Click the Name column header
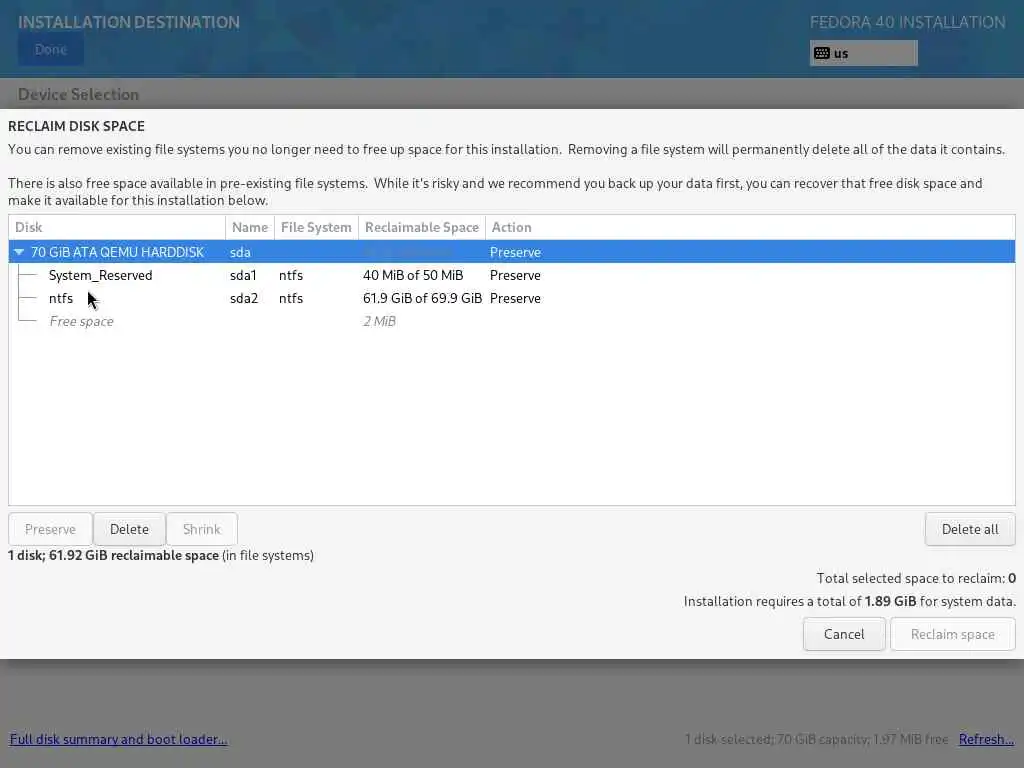 click(250, 227)
